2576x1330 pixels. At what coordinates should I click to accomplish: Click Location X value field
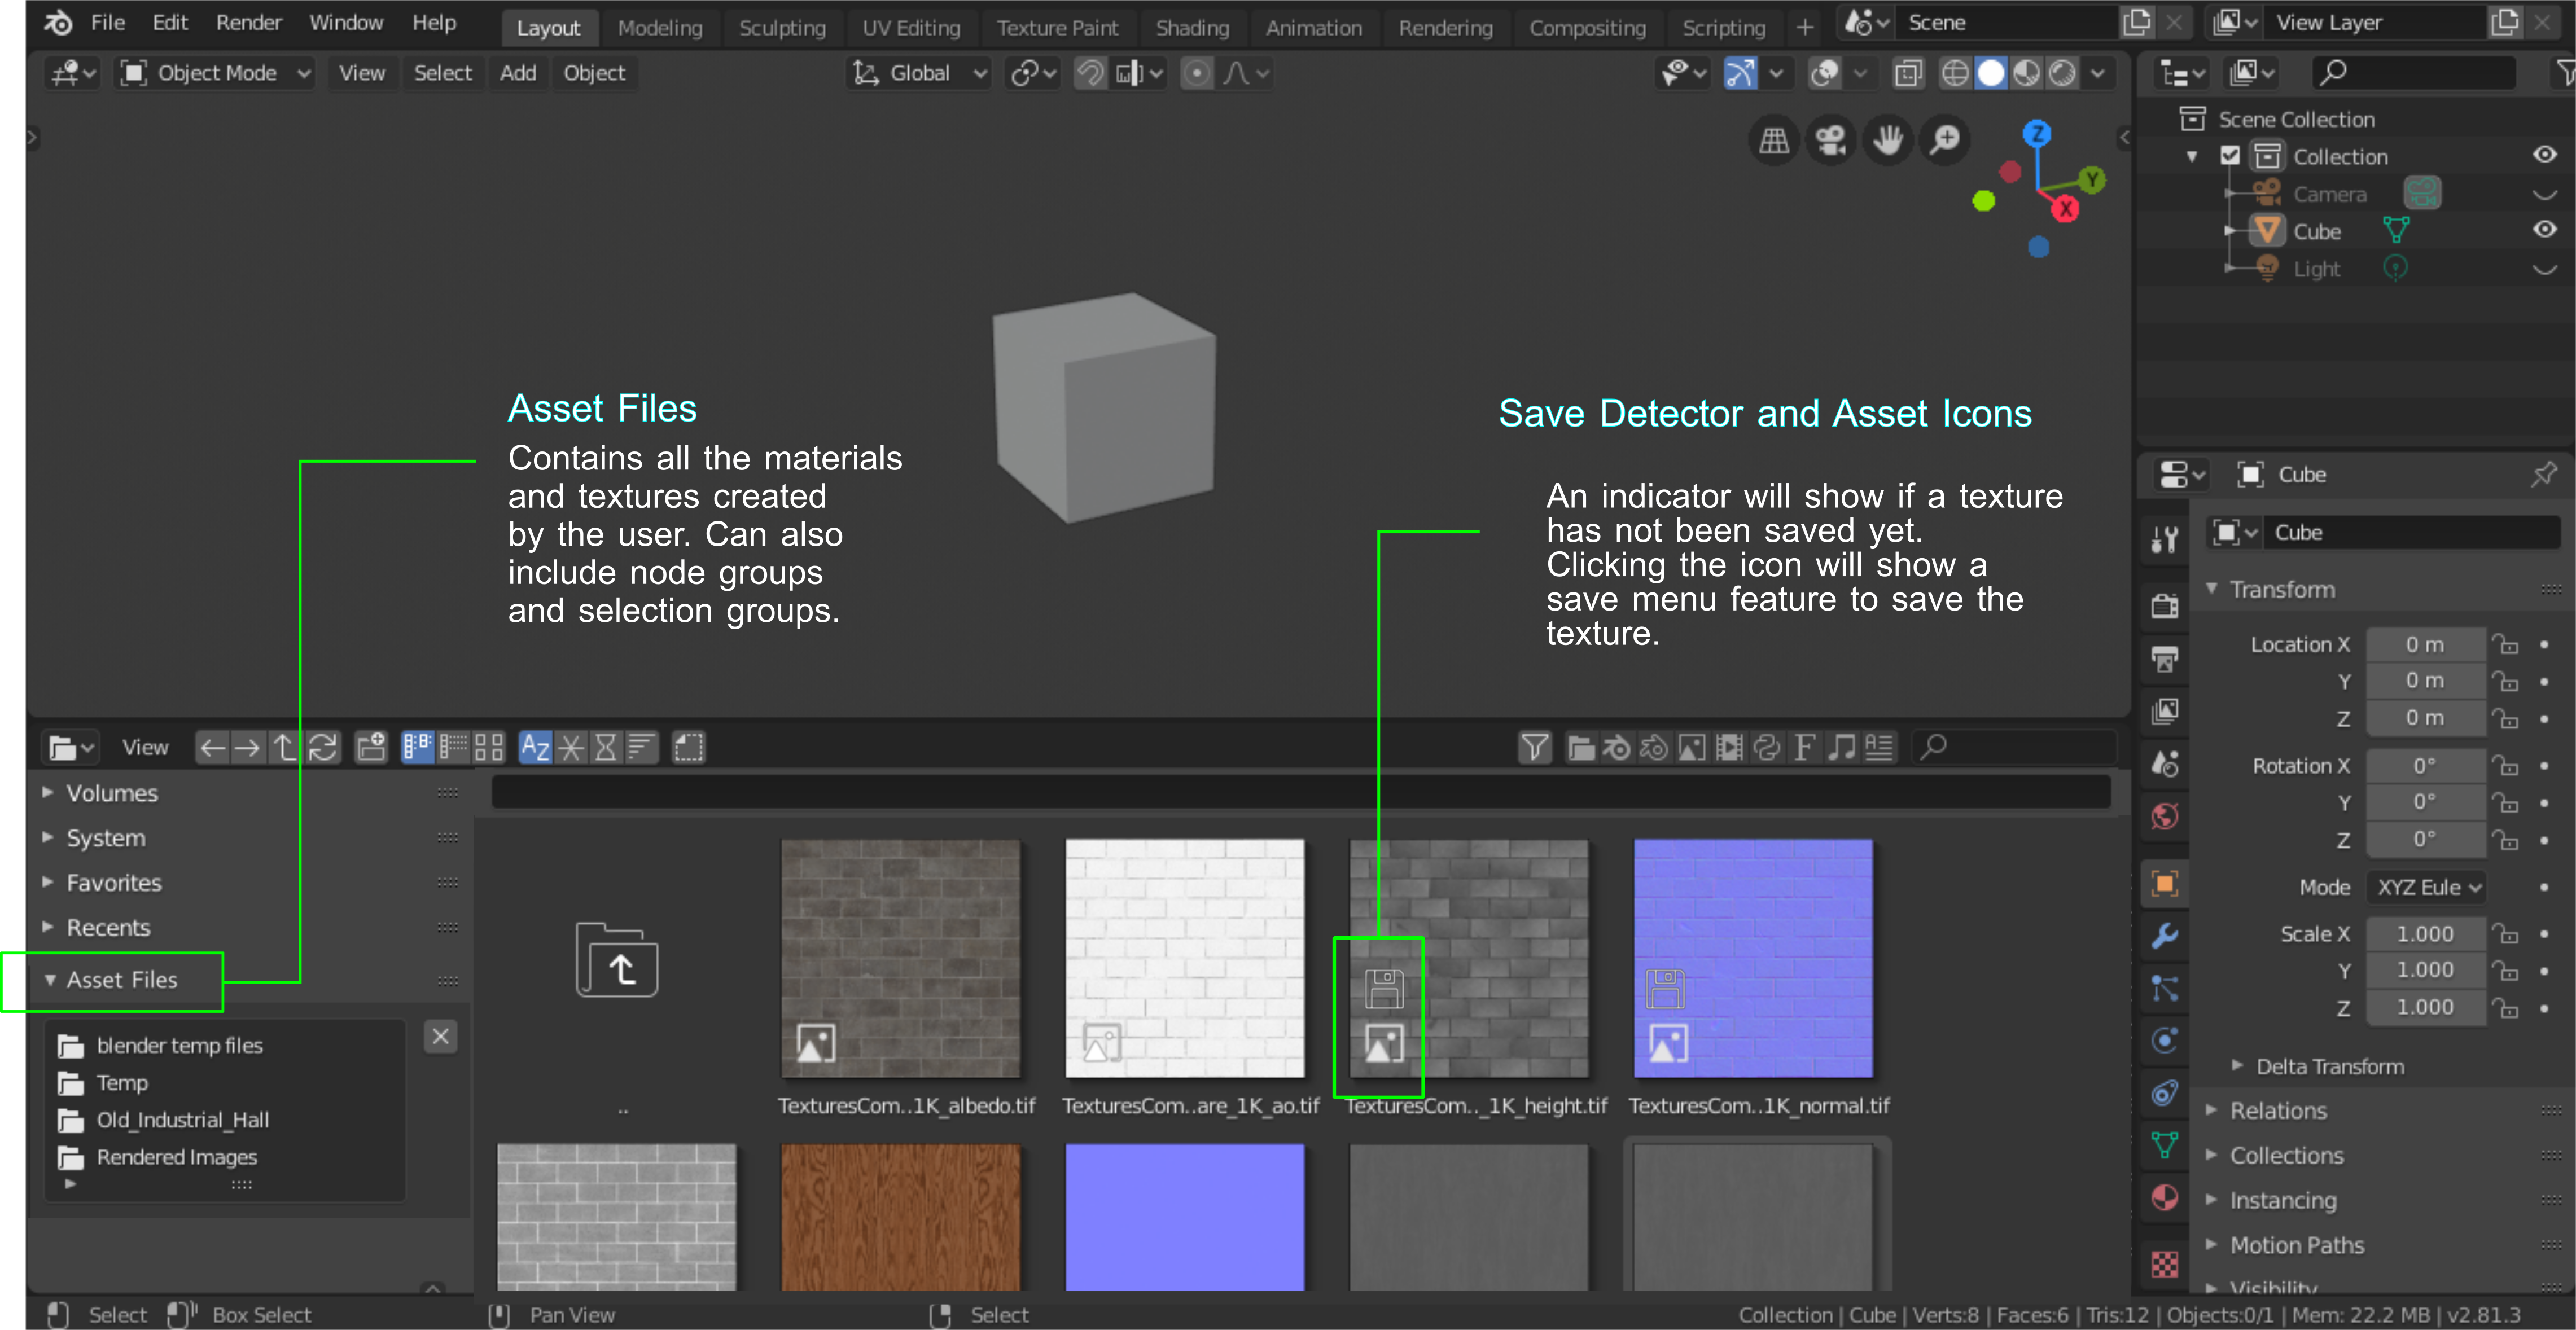[2426, 645]
